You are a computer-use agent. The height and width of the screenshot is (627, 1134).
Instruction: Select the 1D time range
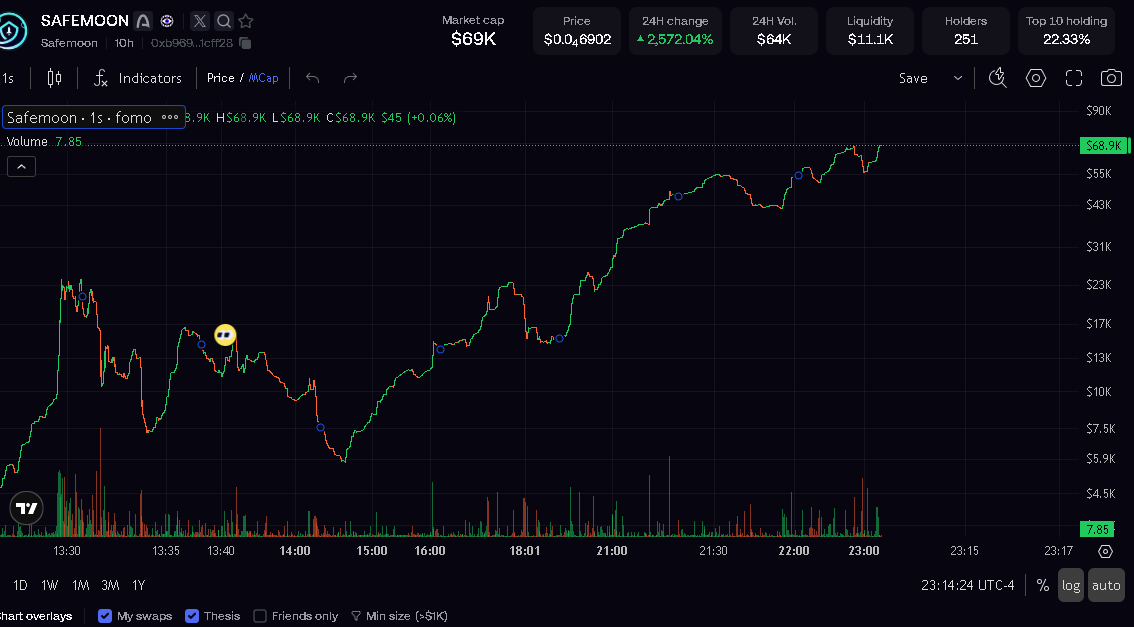[20, 585]
